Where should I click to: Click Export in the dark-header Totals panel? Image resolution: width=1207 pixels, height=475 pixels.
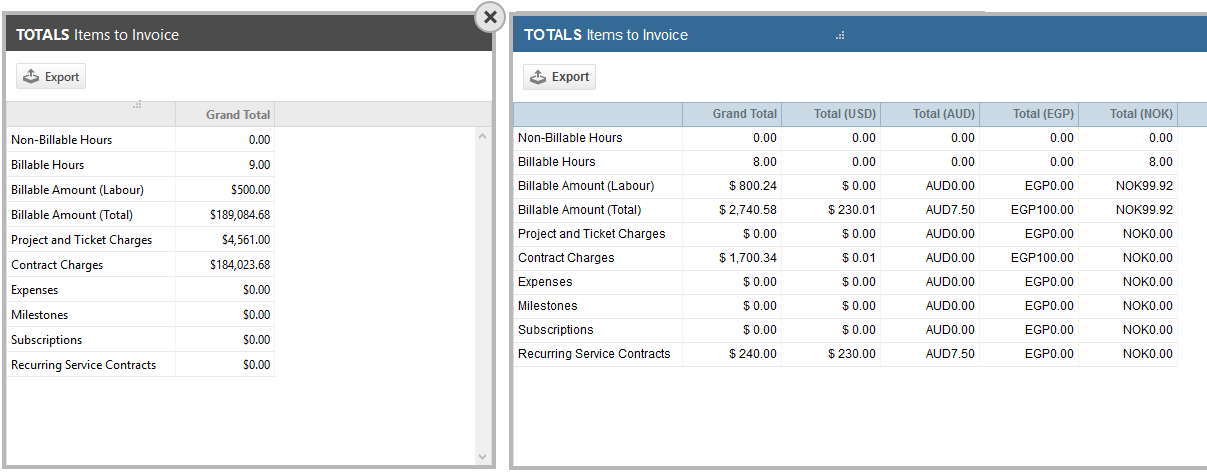click(x=51, y=77)
